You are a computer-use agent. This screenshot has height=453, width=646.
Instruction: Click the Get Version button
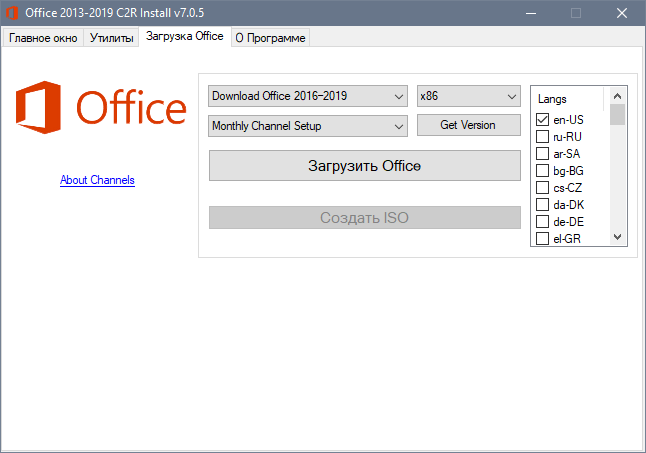pos(469,125)
